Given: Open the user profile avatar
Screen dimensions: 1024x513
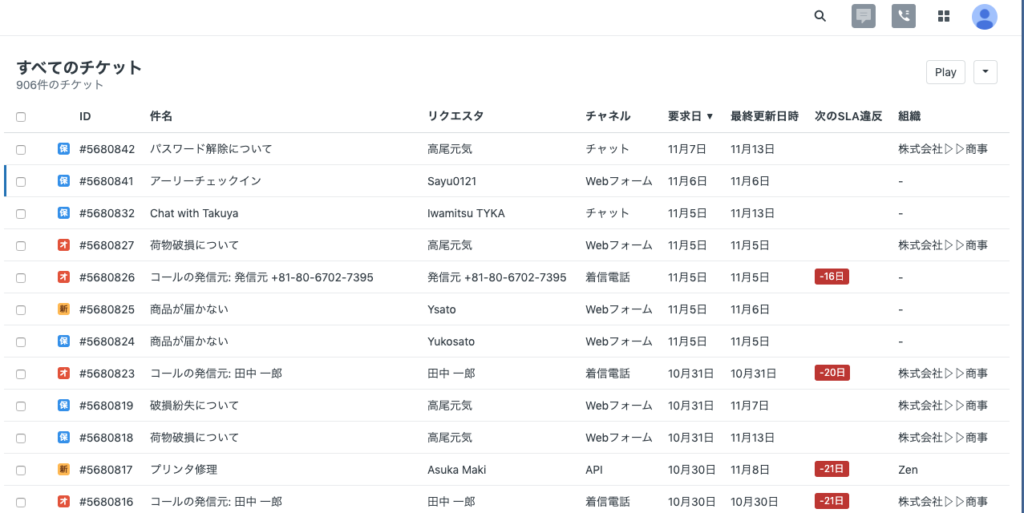Looking at the screenshot, I should coord(984,16).
